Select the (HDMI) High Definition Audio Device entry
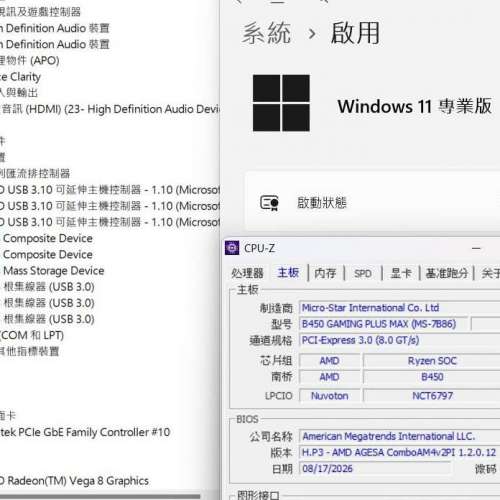 tap(110, 109)
